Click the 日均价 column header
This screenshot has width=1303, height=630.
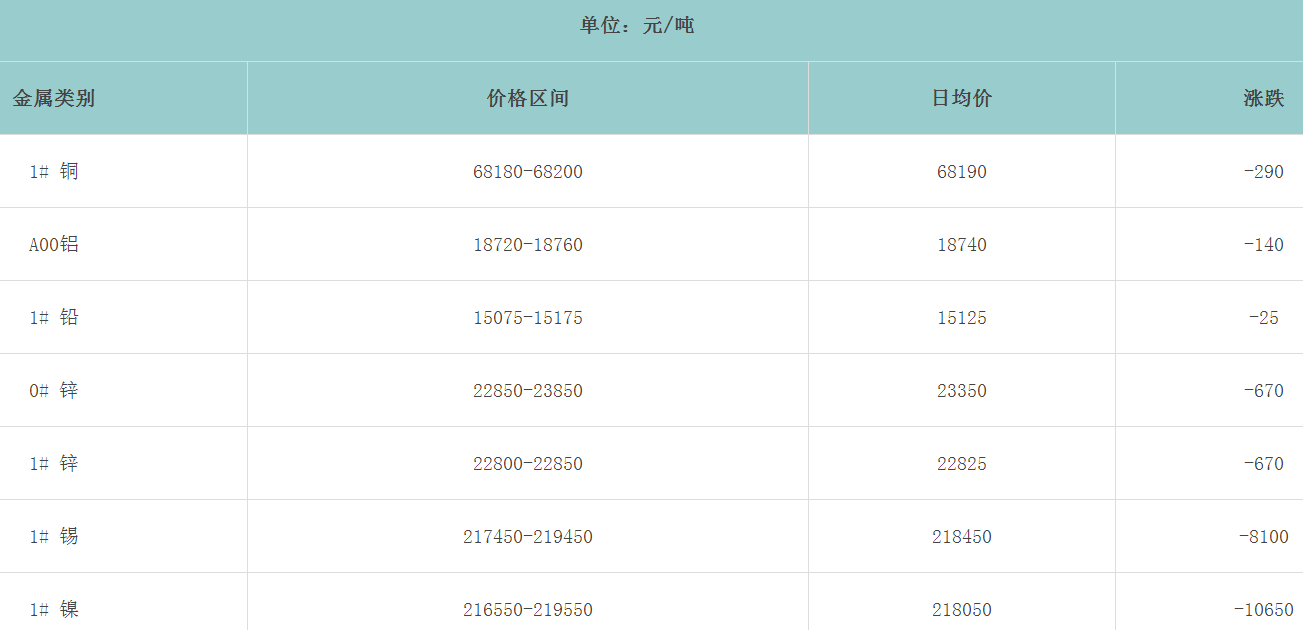point(962,98)
